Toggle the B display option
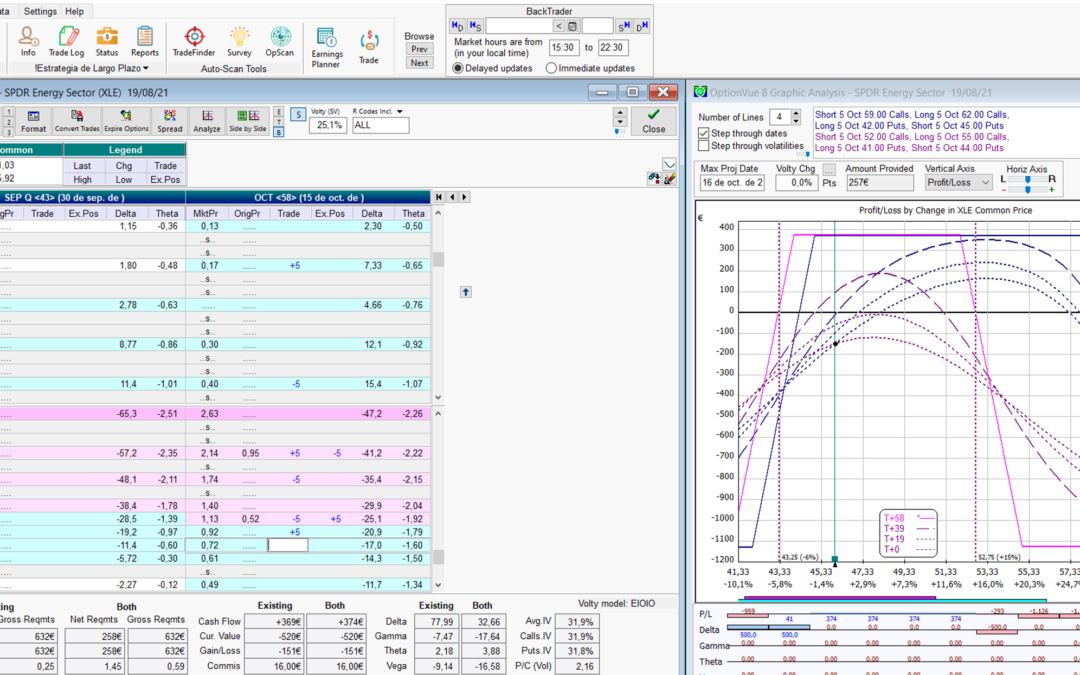Screen dimensions: 1080x675 pos(278,132)
